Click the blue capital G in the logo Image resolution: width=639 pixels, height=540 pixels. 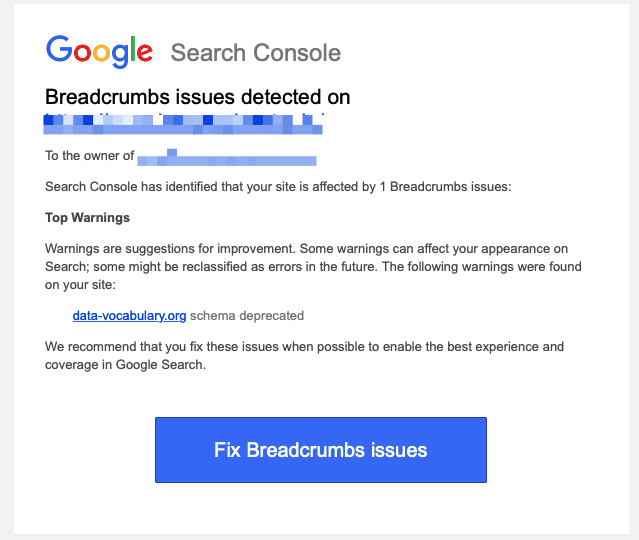coord(59,50)
